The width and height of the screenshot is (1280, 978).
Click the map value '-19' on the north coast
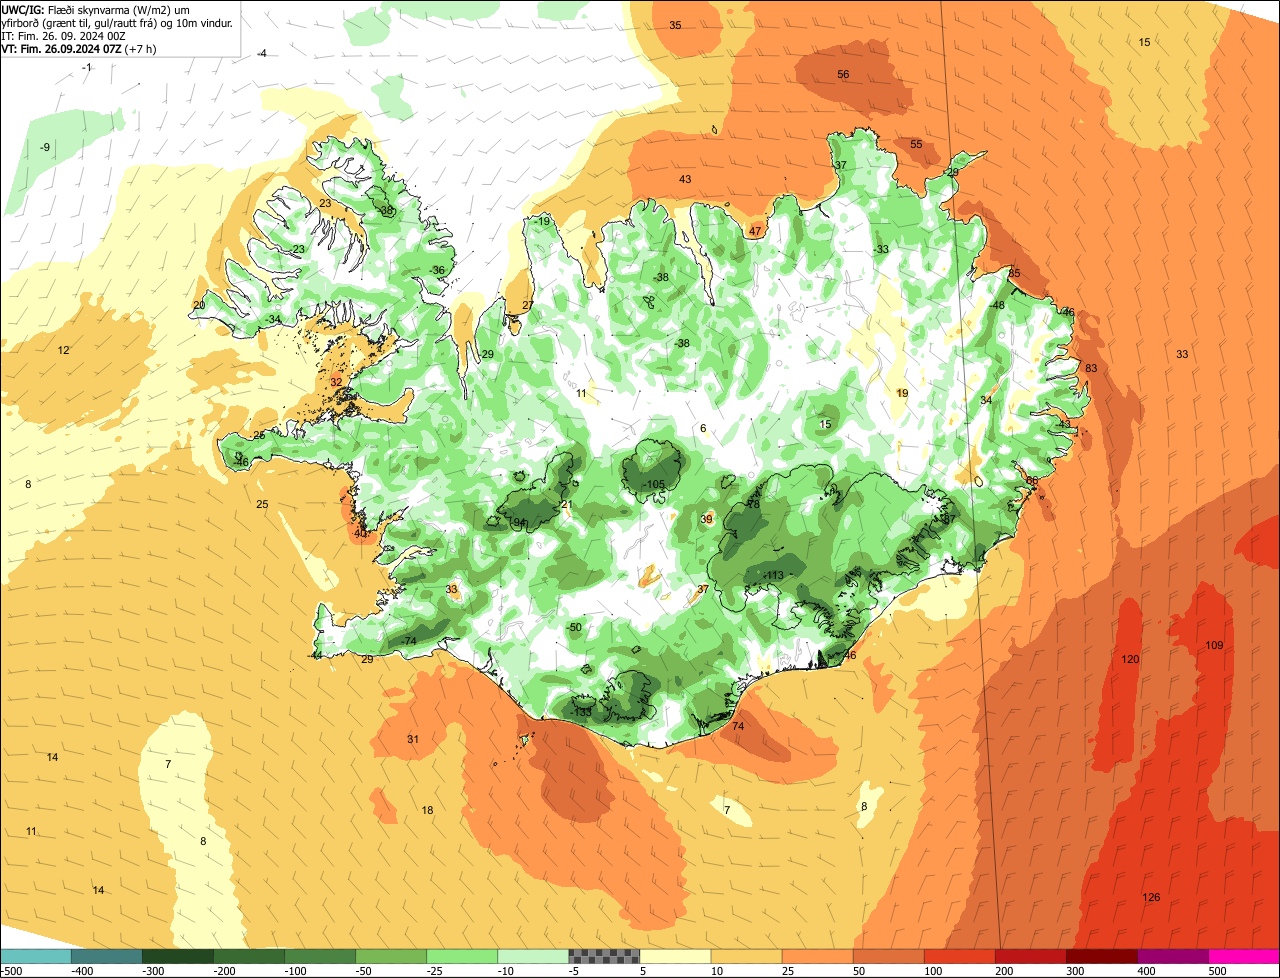pos(542,221)
